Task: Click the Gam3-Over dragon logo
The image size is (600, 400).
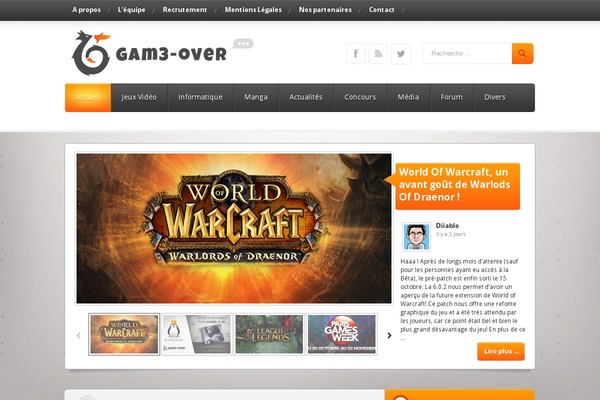Action: [91, 53]
